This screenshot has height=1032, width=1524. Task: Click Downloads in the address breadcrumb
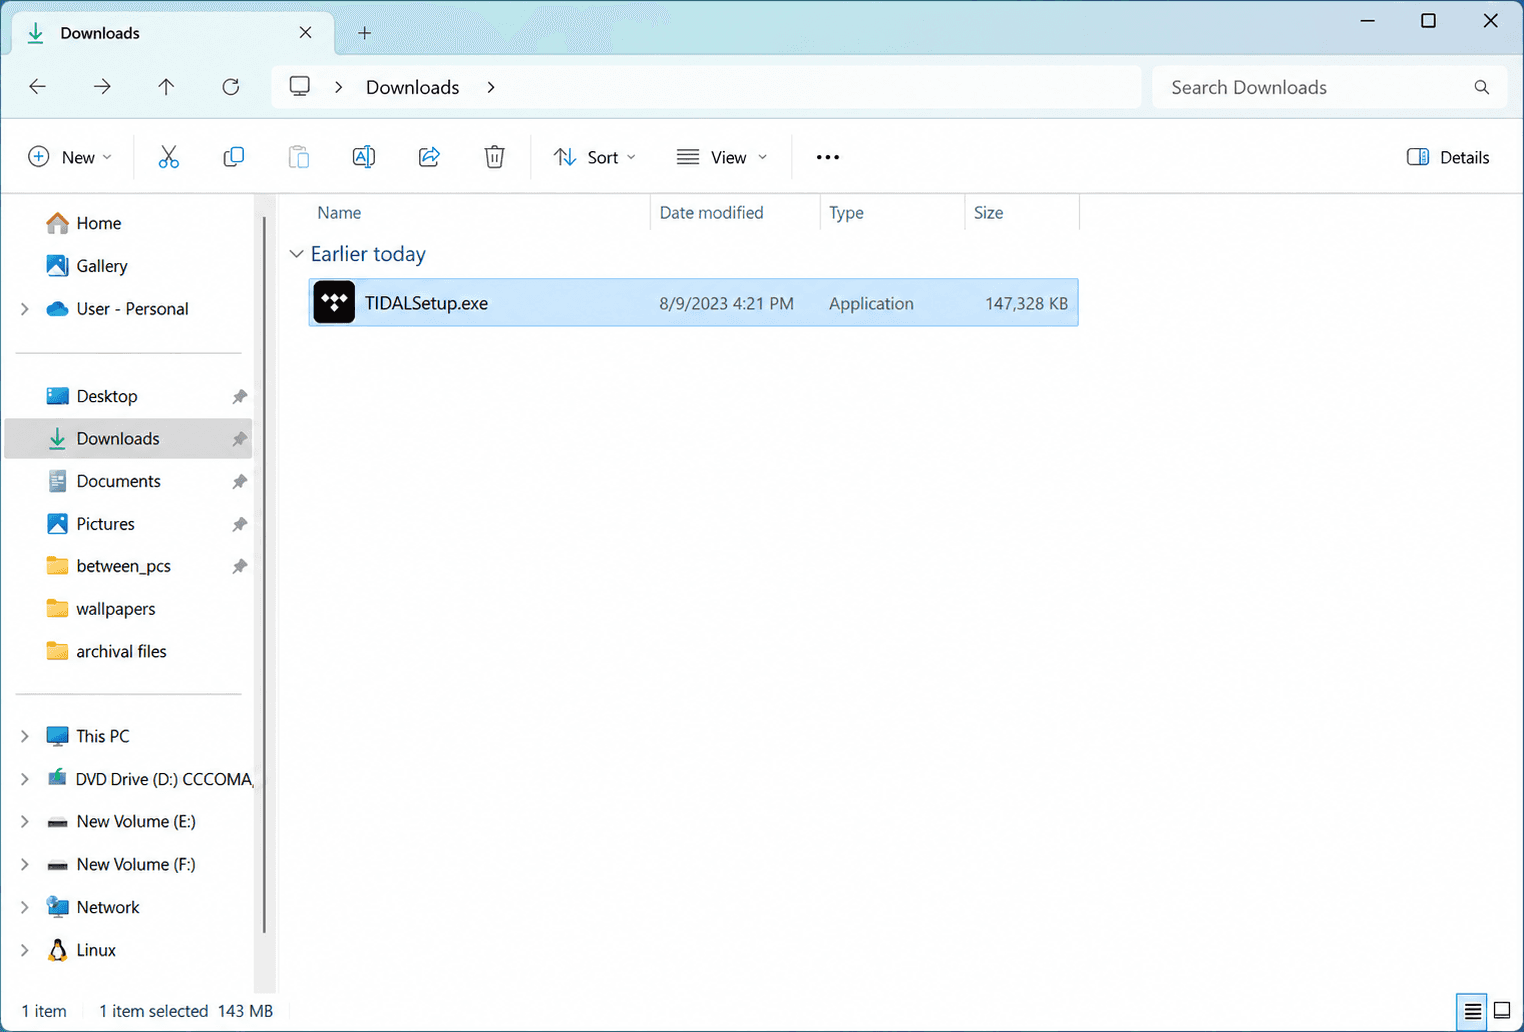[412, 87]
